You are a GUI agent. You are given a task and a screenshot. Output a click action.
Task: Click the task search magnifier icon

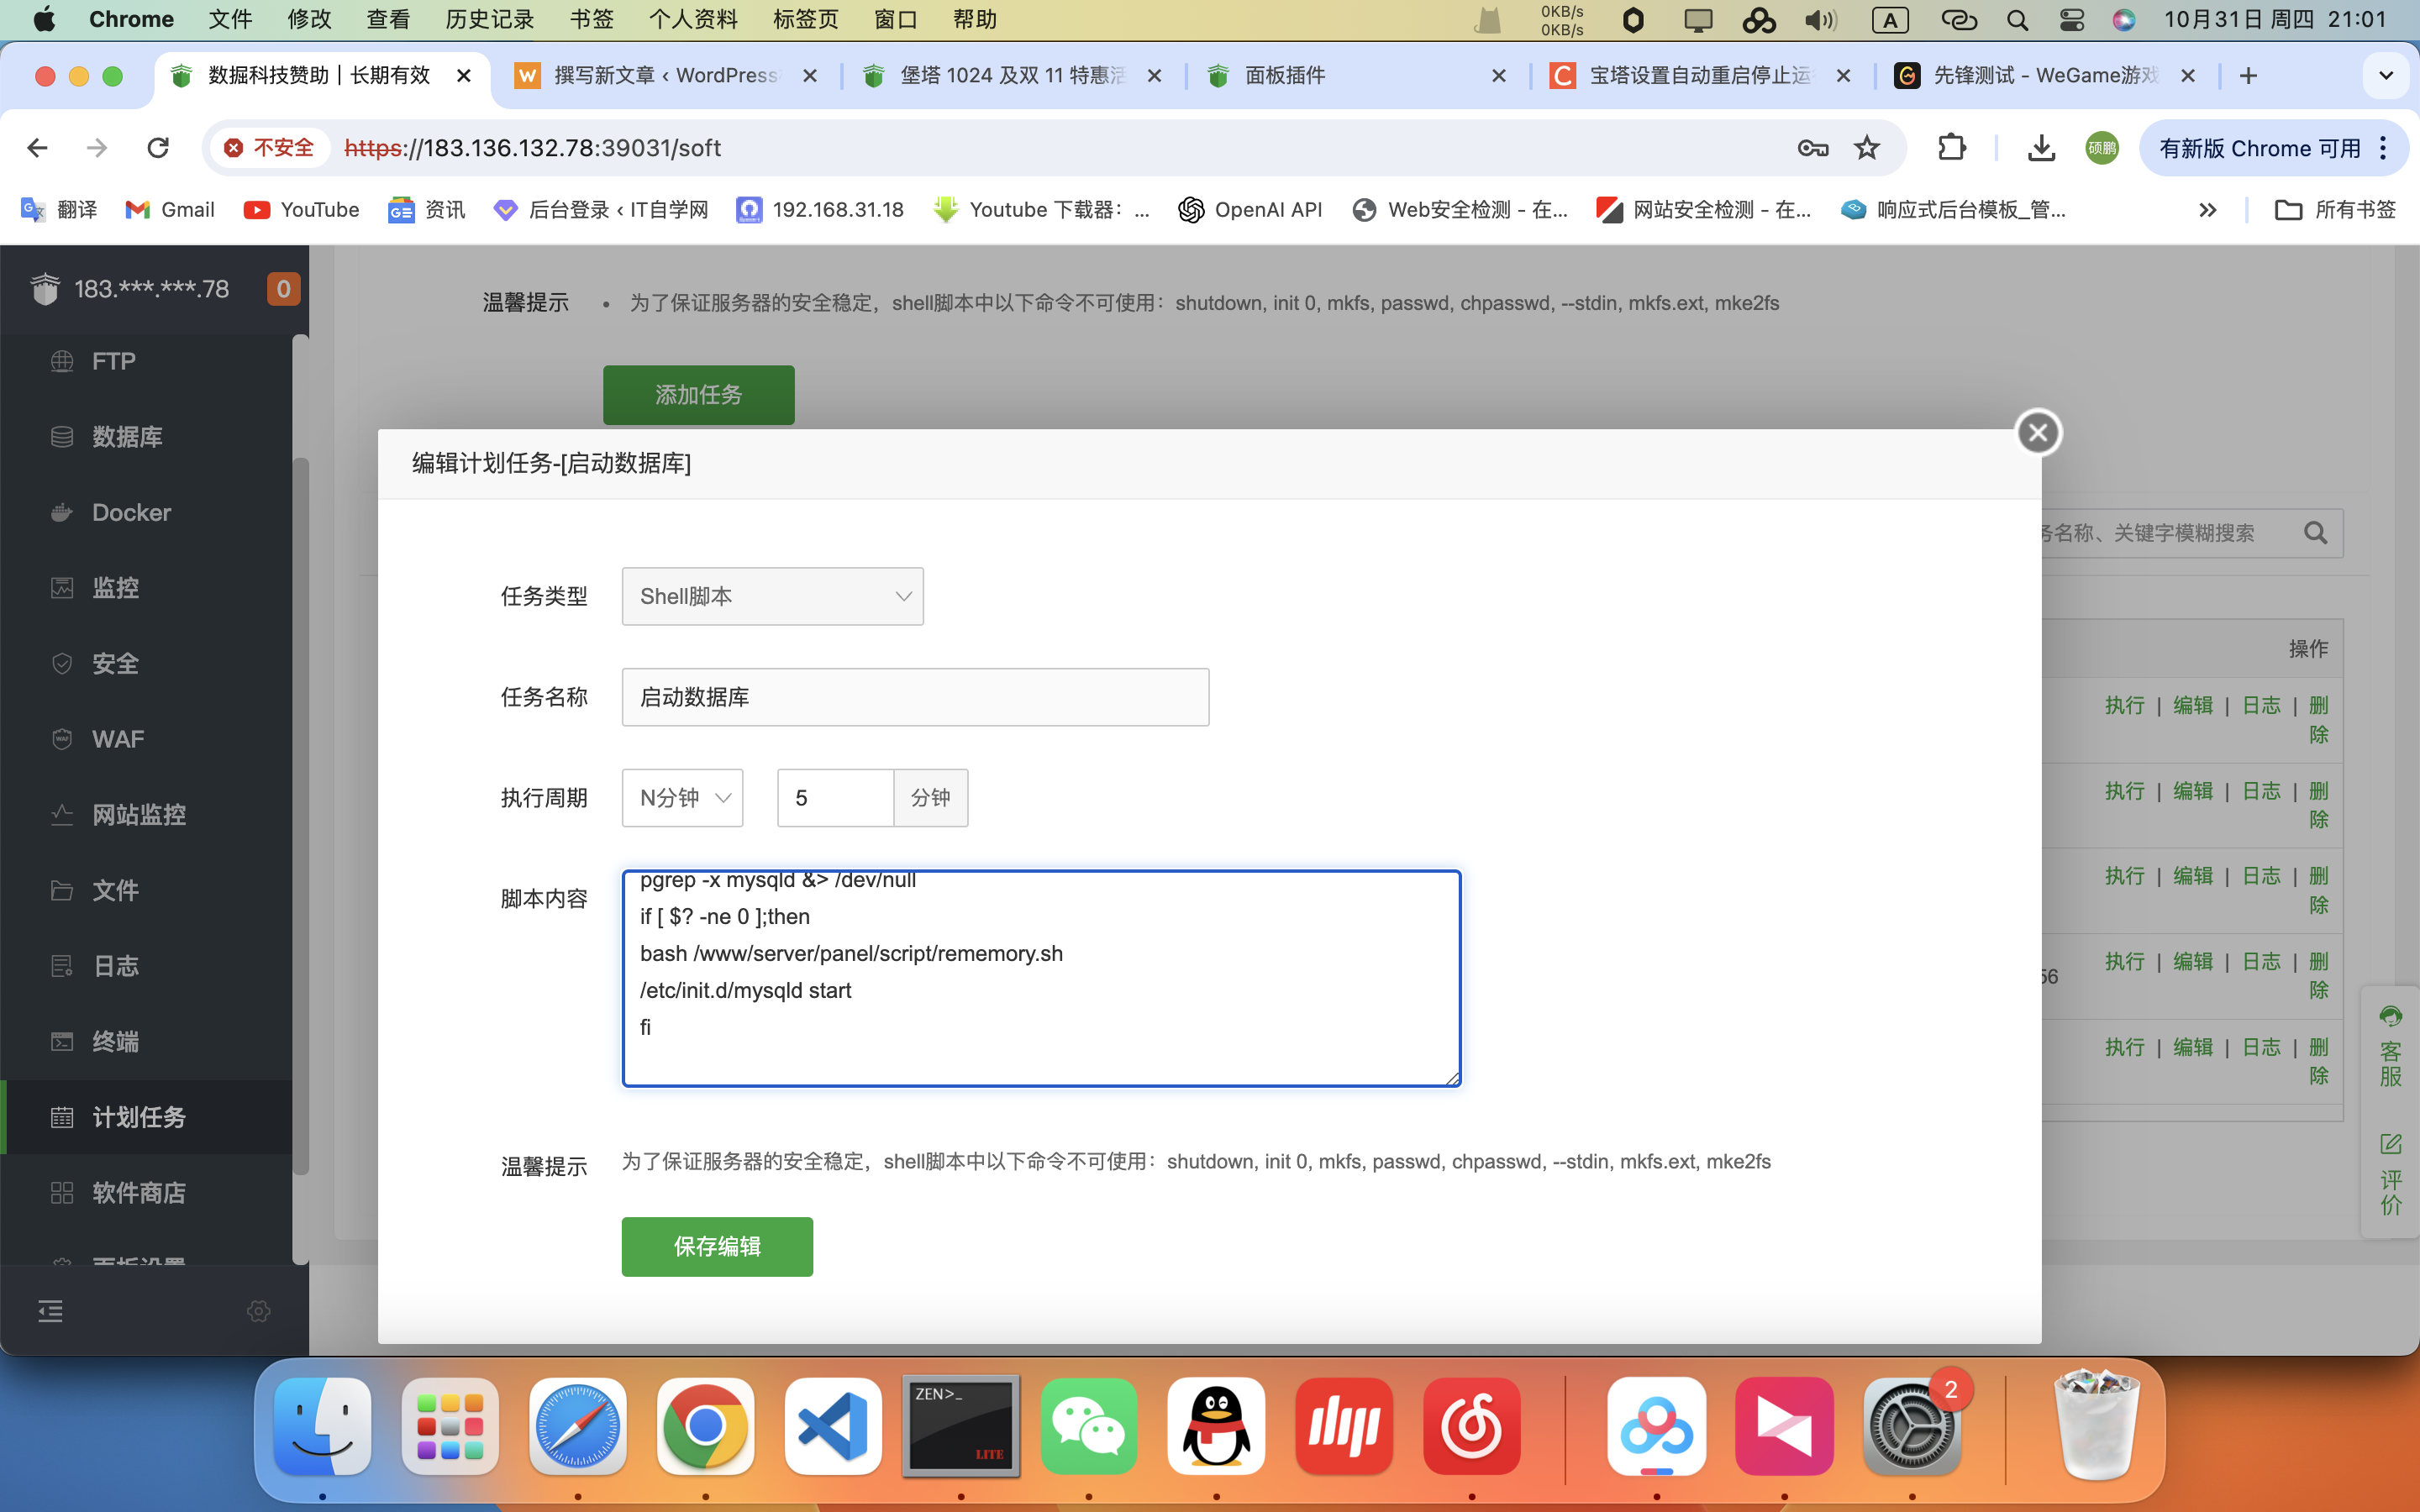click(x=2315, y=533)
